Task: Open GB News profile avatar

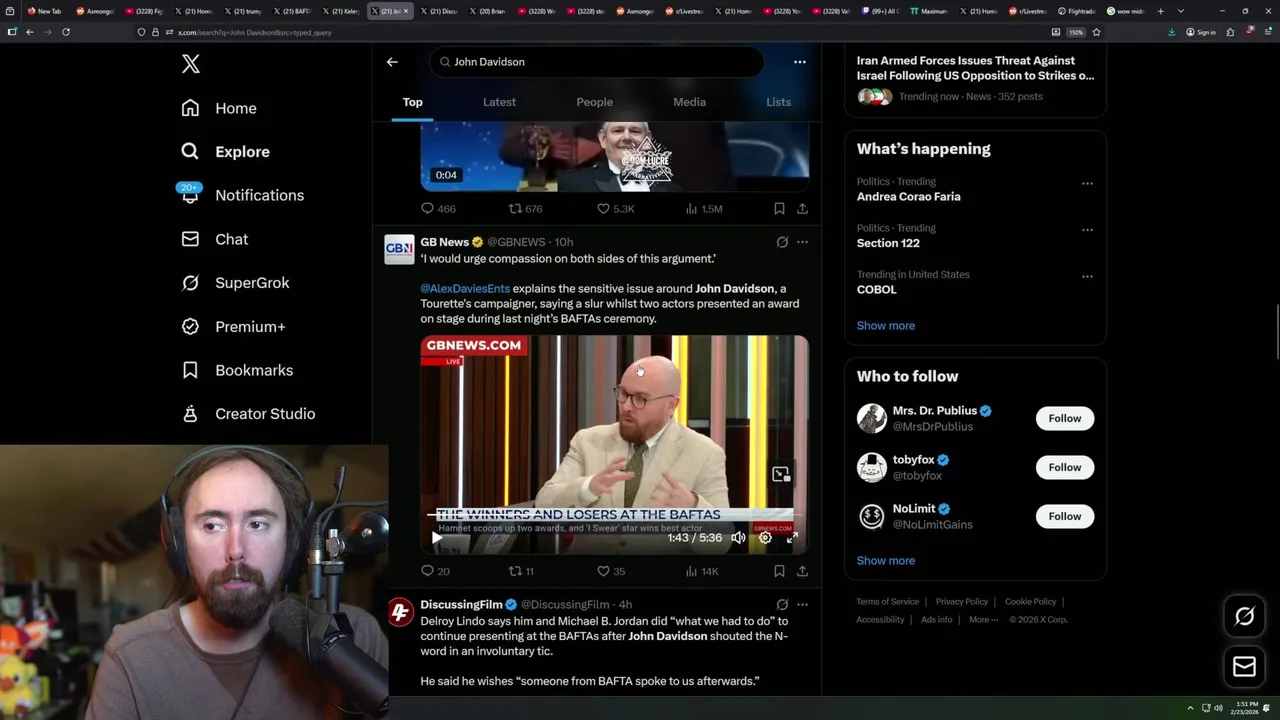Action: click(x=399, y=250)
